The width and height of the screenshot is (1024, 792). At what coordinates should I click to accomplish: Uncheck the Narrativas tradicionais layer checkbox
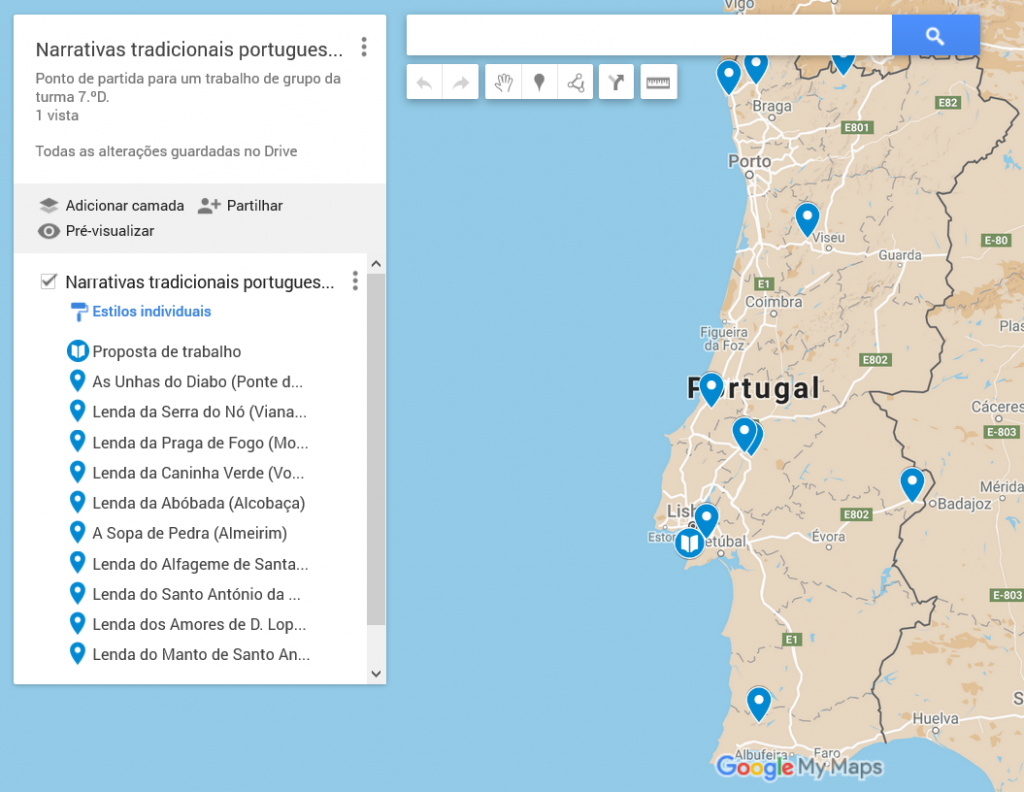48,281
